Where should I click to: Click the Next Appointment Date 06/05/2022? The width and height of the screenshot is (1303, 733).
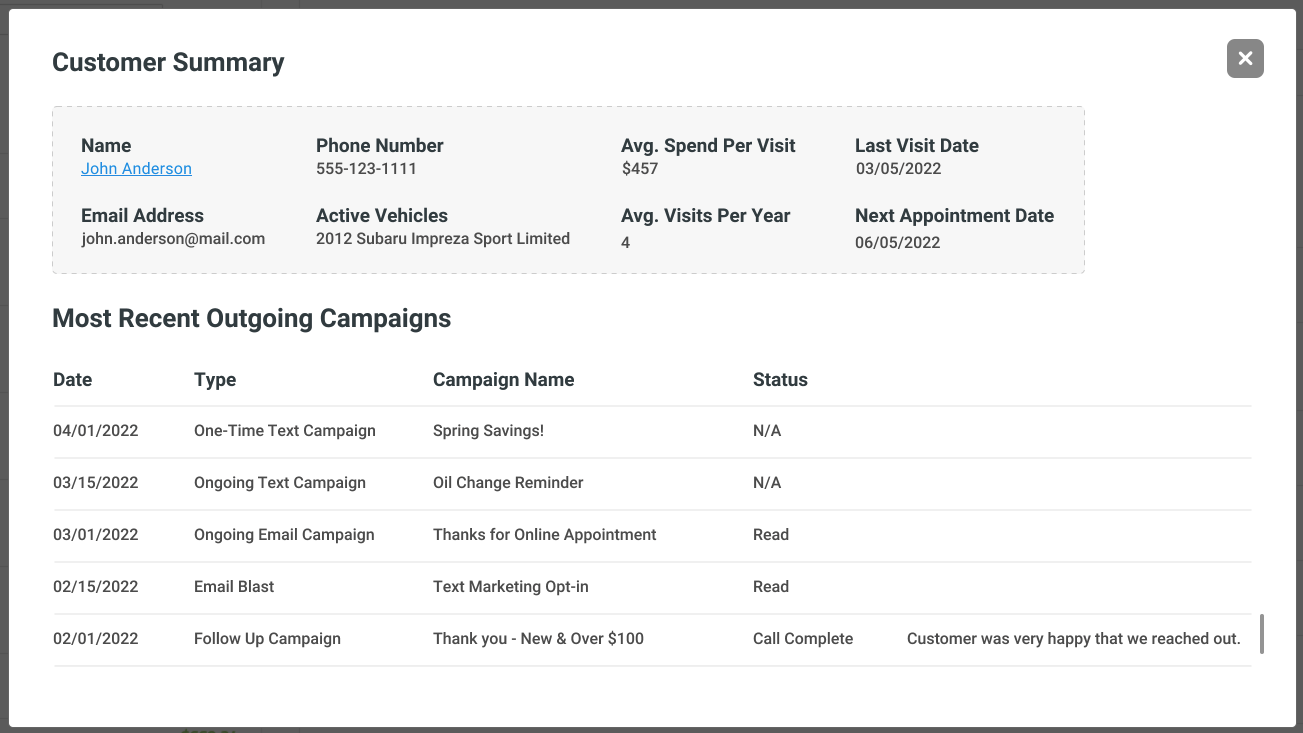[x=897, y=242]
